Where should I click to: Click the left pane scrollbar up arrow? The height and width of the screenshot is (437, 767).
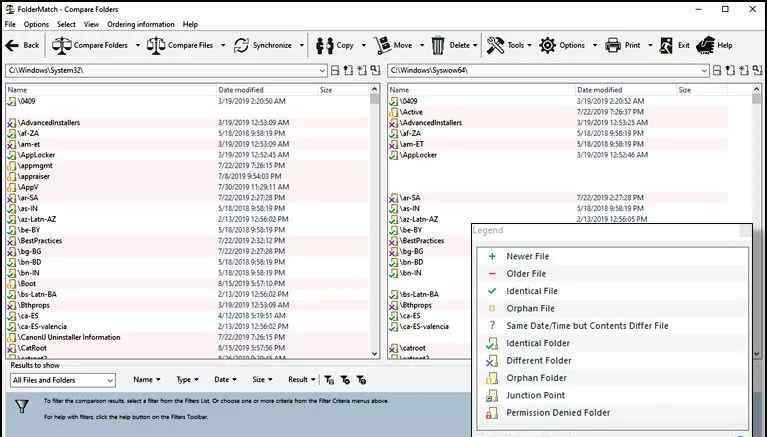(x=375, y=89)
